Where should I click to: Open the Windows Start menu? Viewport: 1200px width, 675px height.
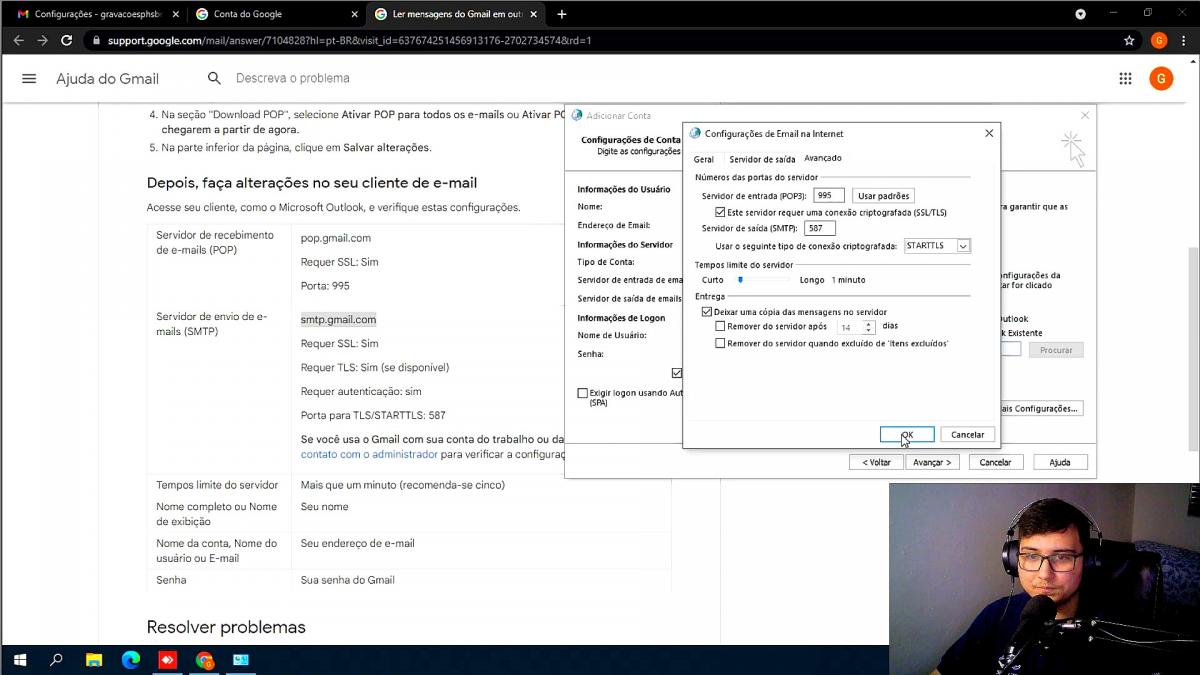pos(19,660)
